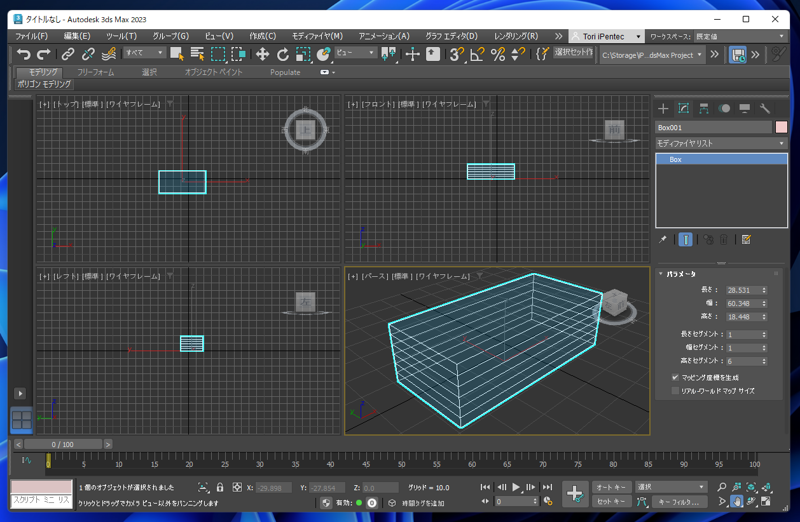
Task: Select the Box entry in modifier stack
Action: 721,159
